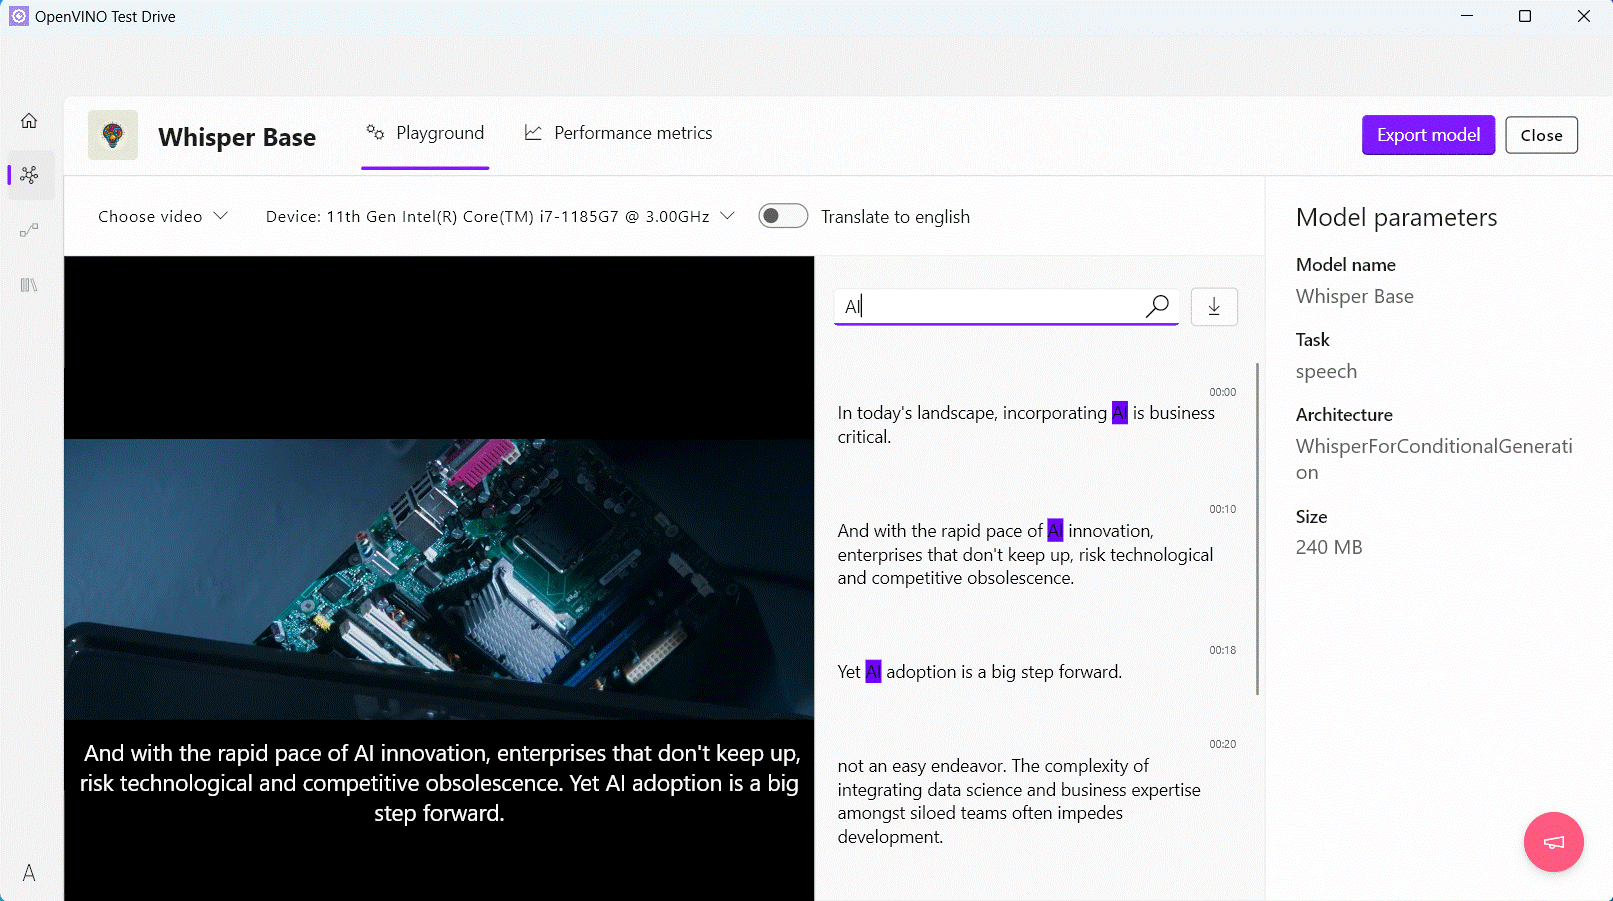Open the Choose video dropdown
The width and height of the screenshot is (1613, 901).
[x=162, y=216]
